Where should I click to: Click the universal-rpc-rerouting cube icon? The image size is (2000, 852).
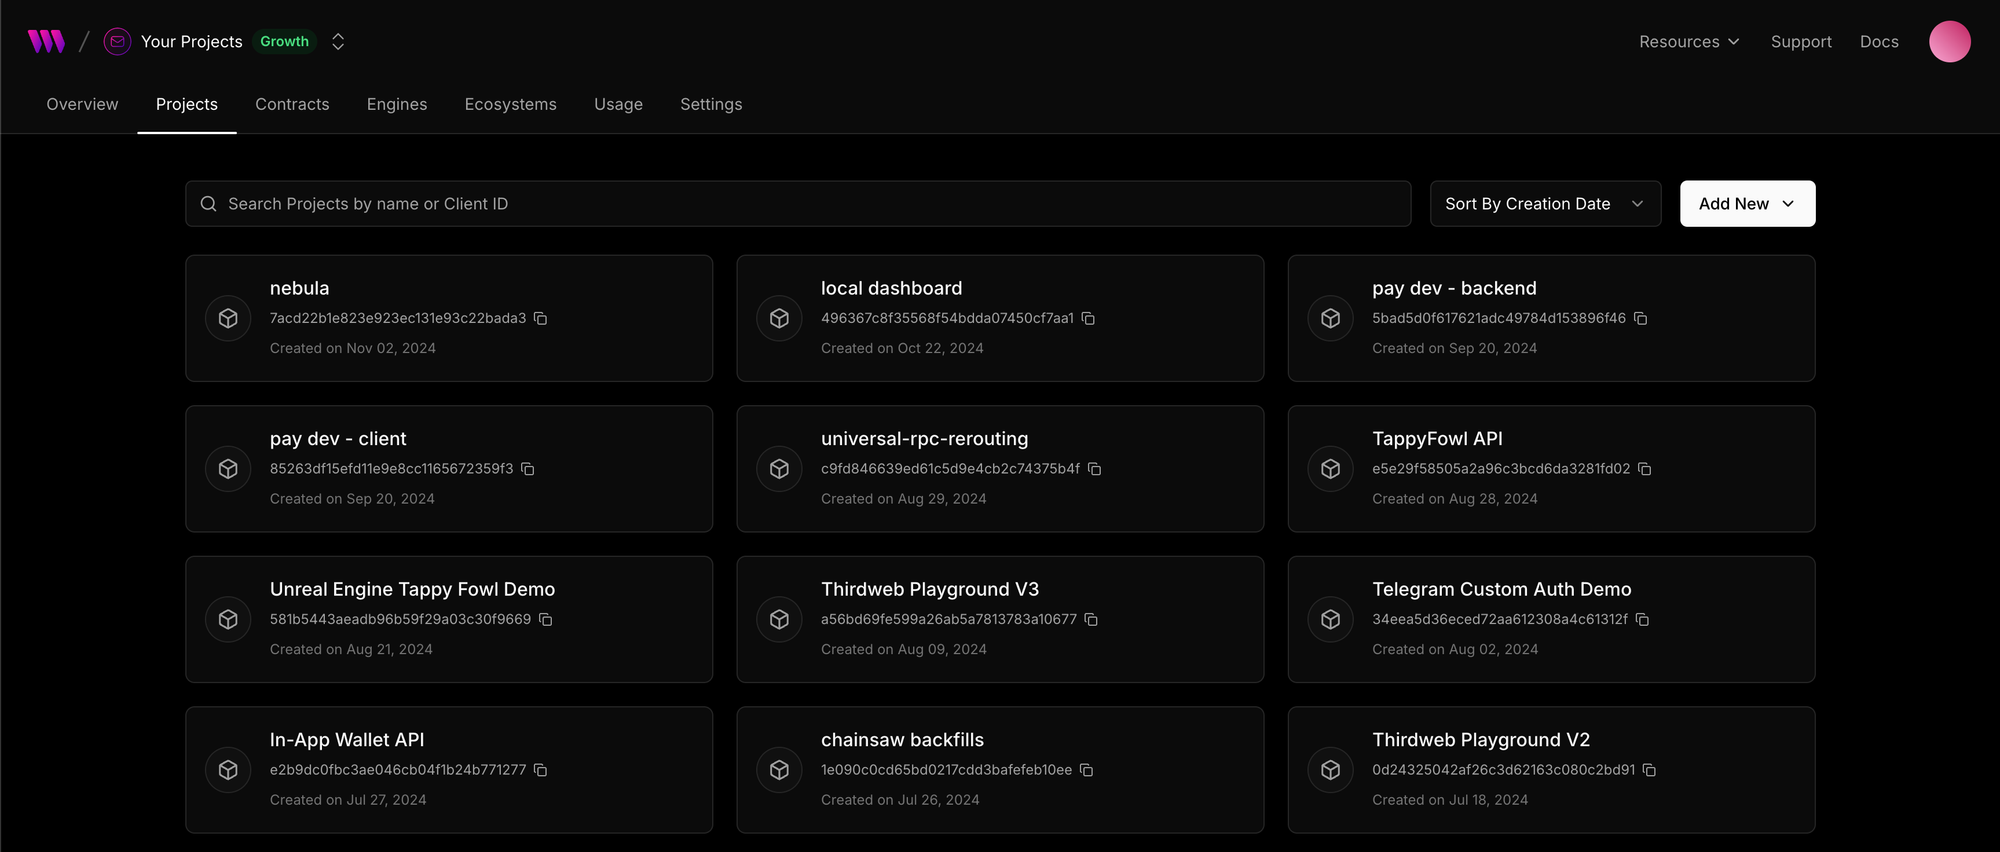tap(779, 469)
